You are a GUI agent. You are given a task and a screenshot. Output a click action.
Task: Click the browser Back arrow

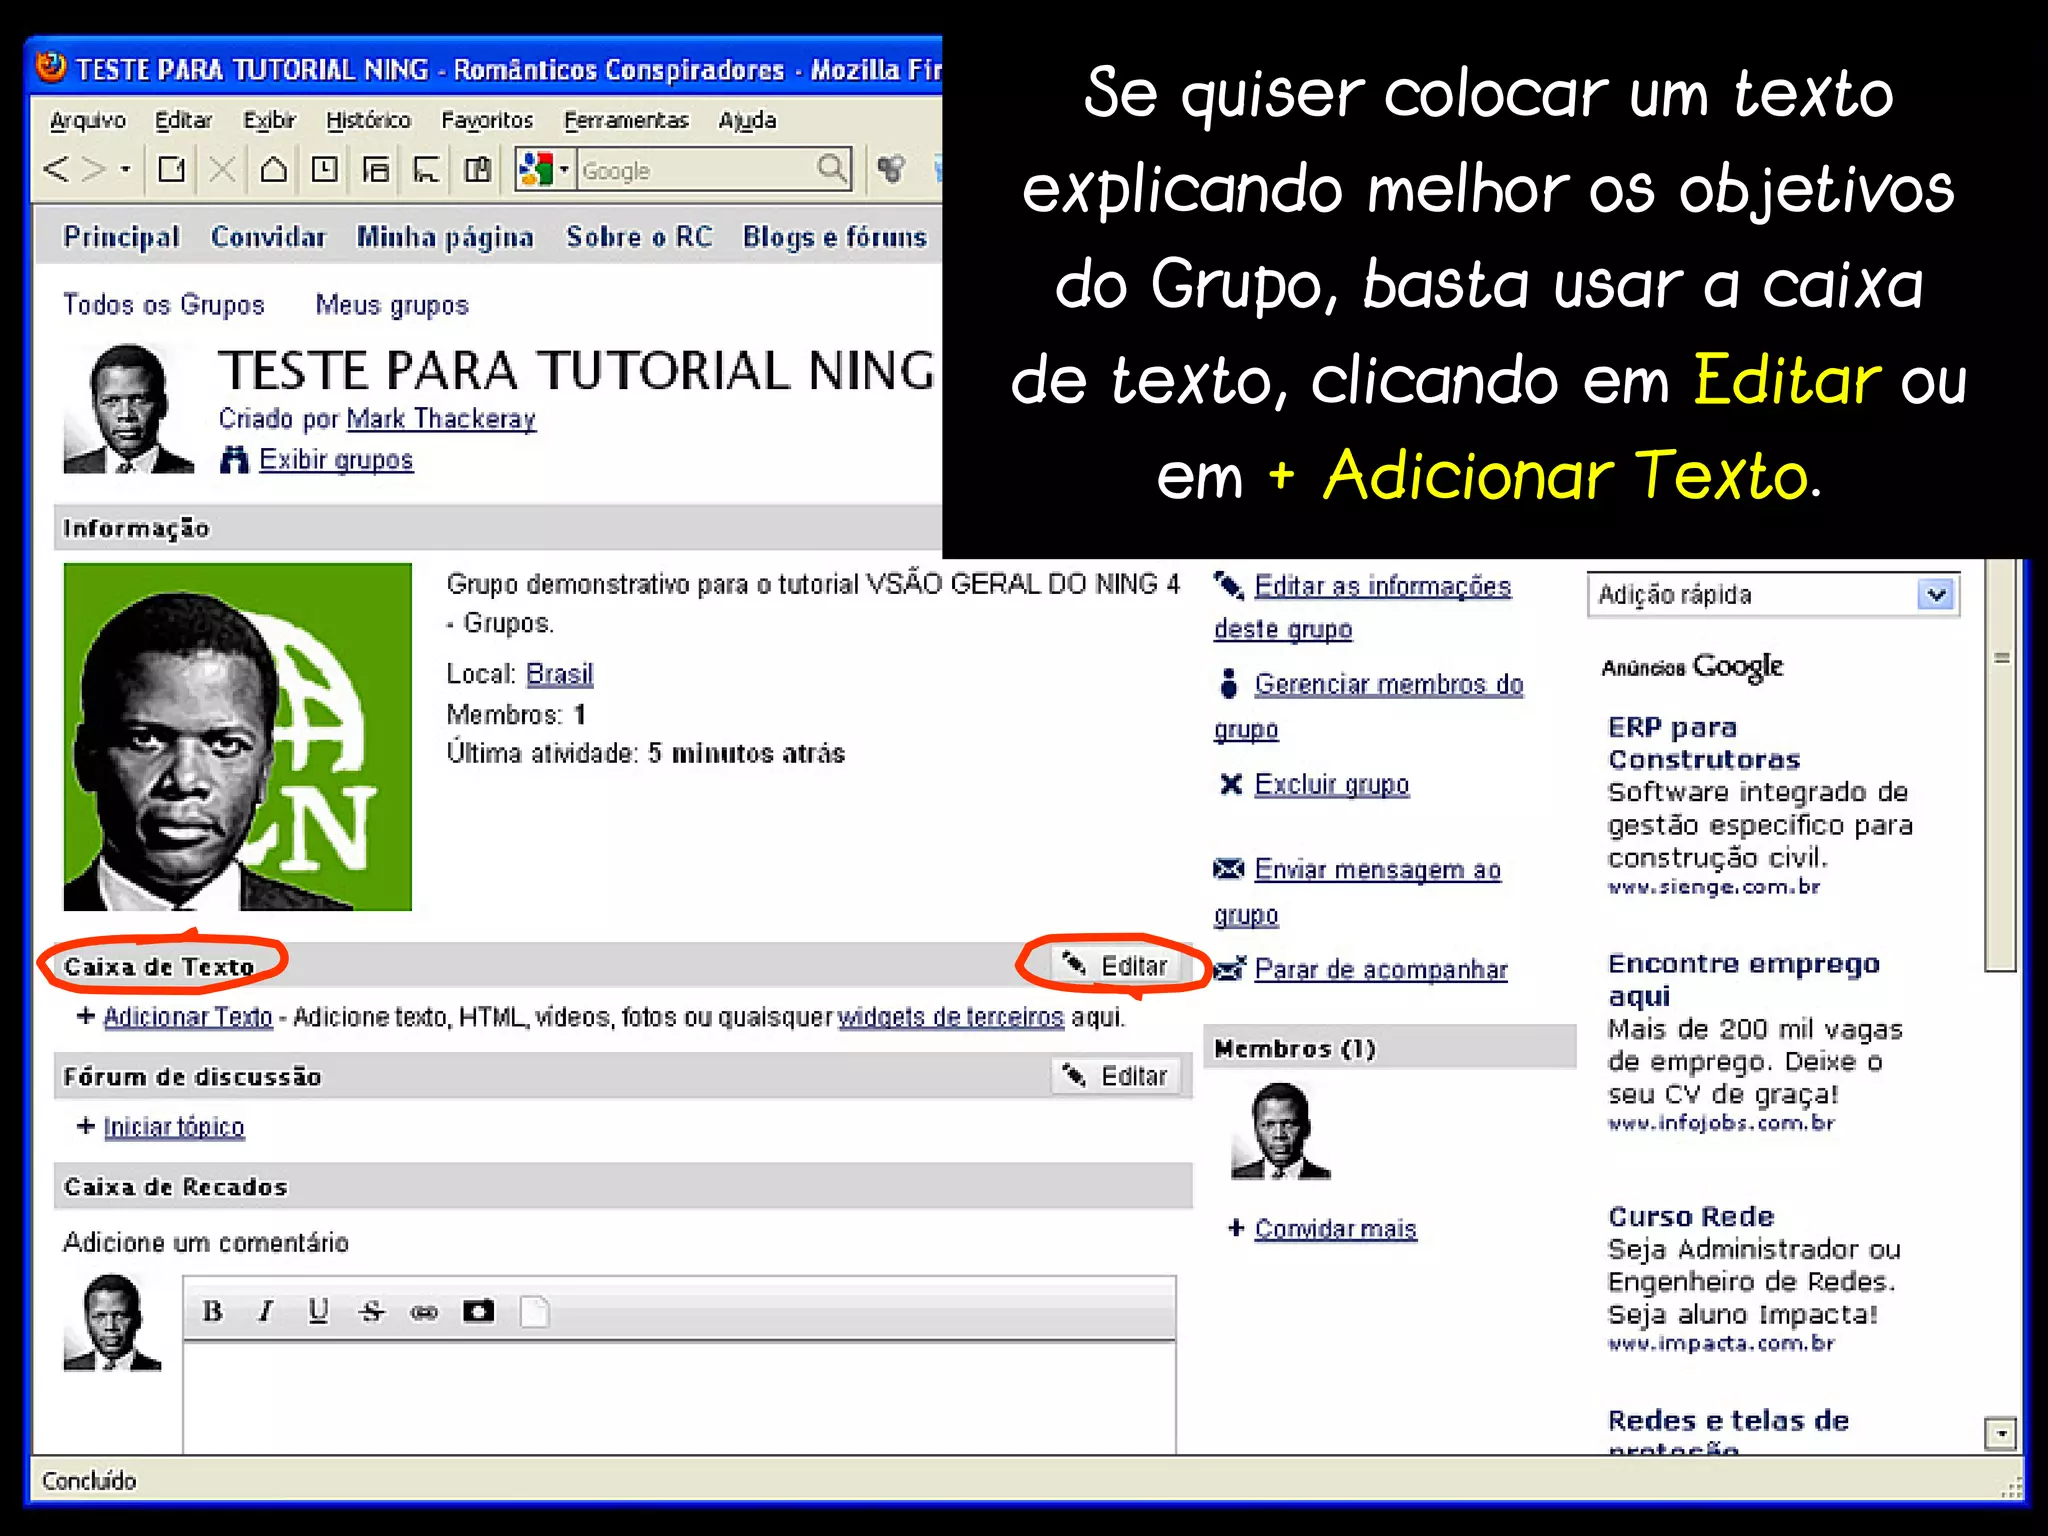tap(56, 169)
